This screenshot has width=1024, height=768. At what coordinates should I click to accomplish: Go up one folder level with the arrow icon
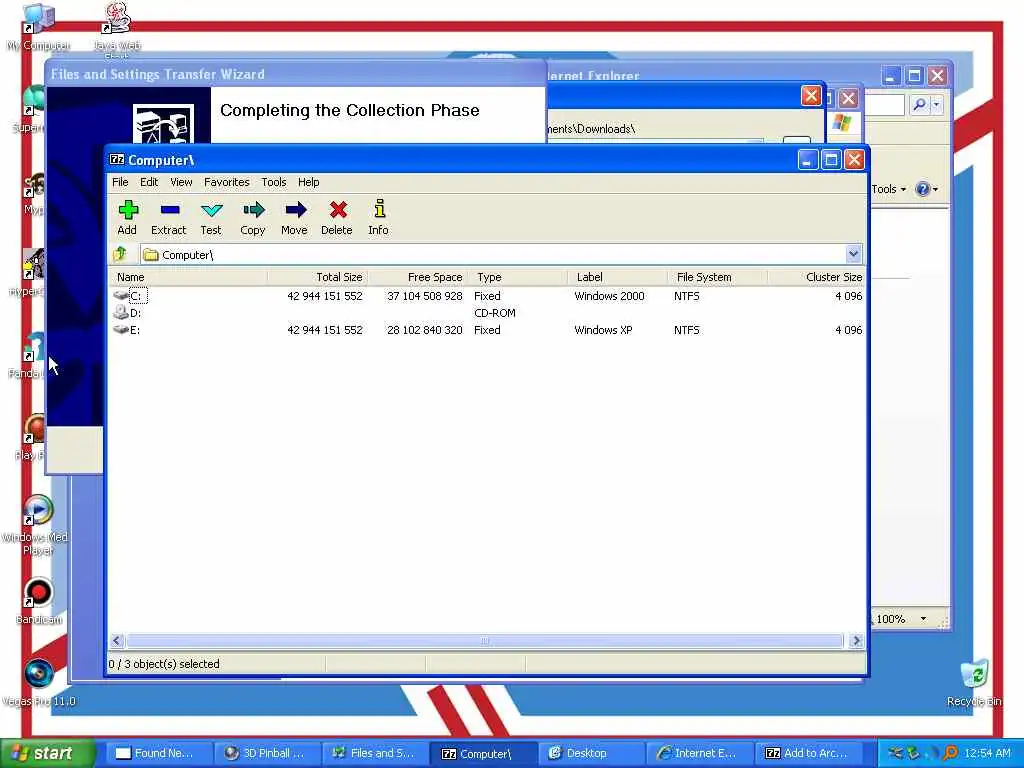pos(120,254)
